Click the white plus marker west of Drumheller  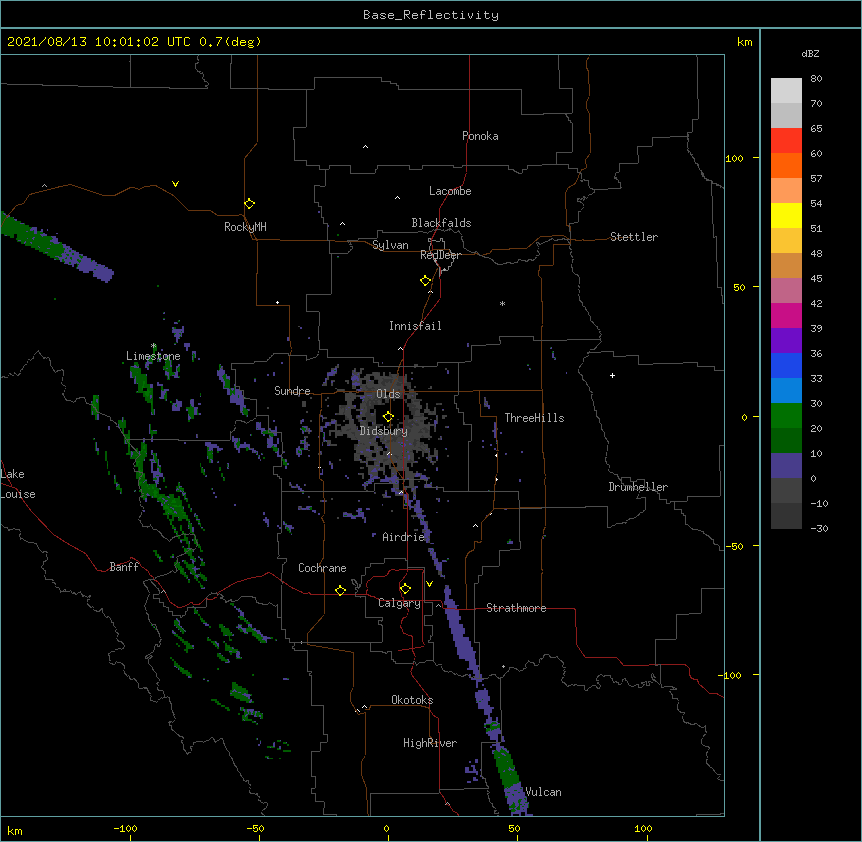(x=612, y=375)
